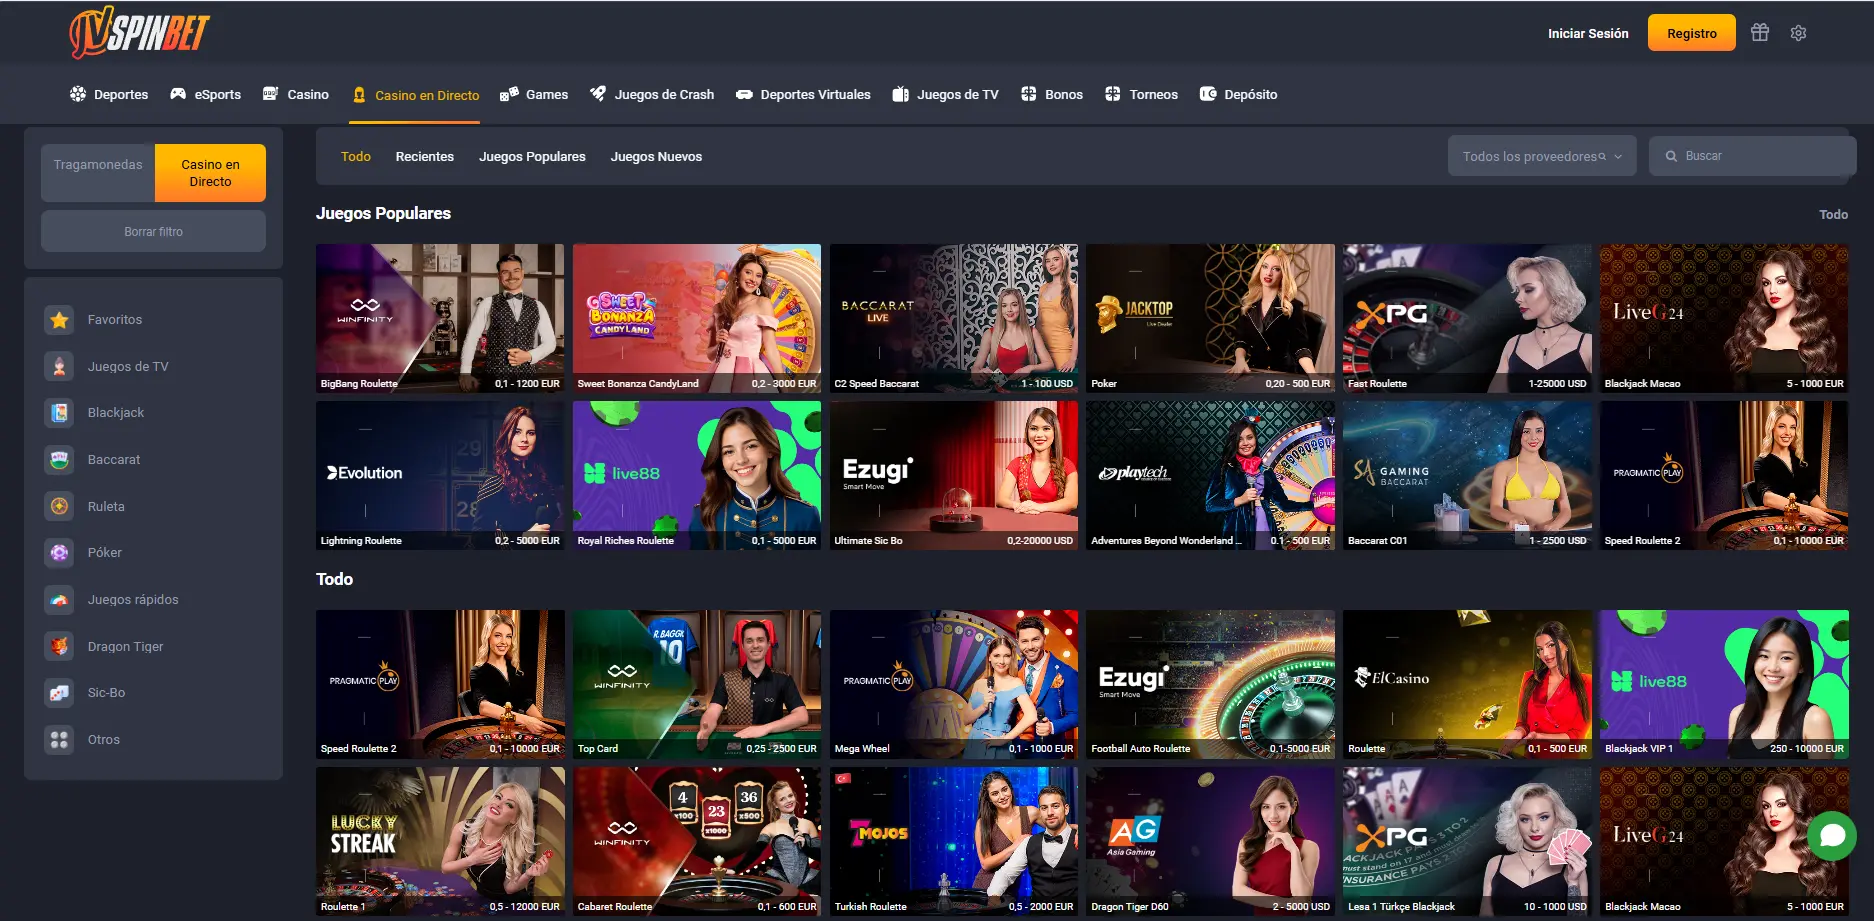
Task: Click the Favoritos star icon
Action: point(59,320)
